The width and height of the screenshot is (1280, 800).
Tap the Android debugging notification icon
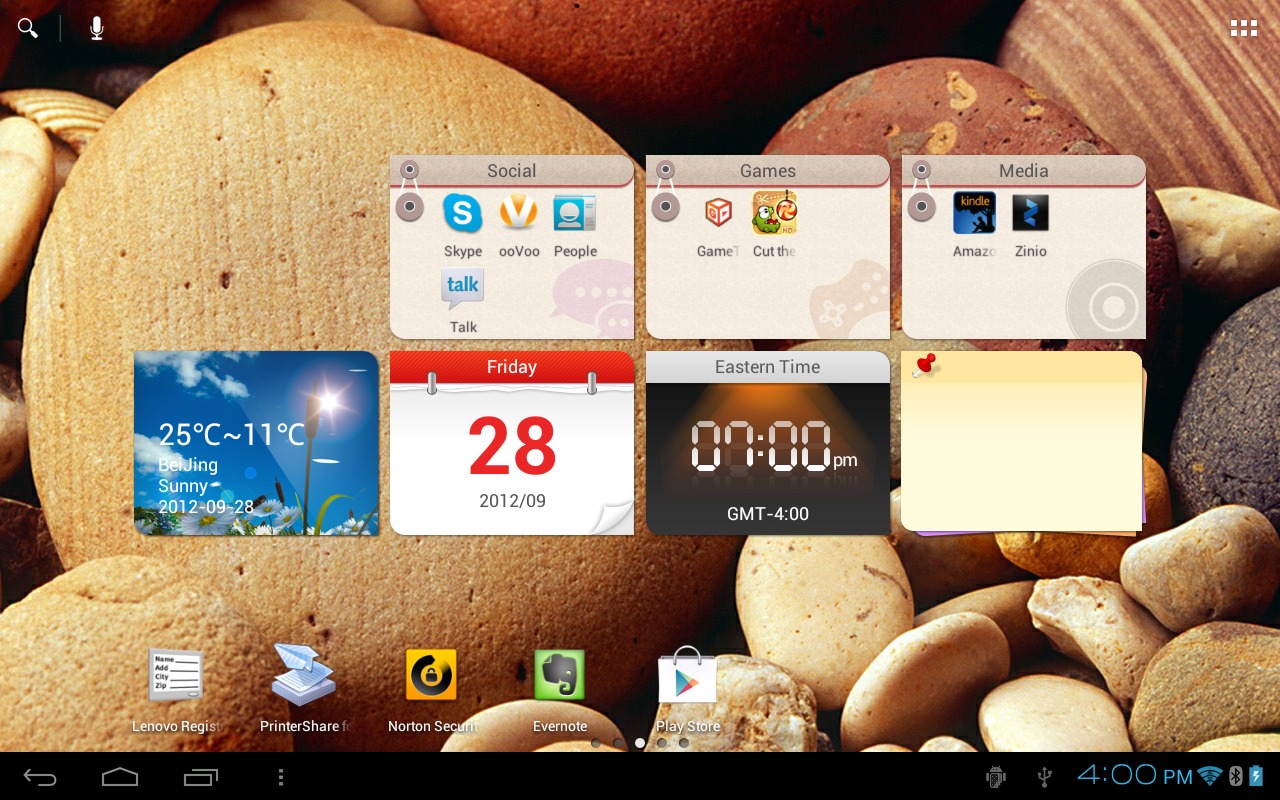(x=996, y=776)
